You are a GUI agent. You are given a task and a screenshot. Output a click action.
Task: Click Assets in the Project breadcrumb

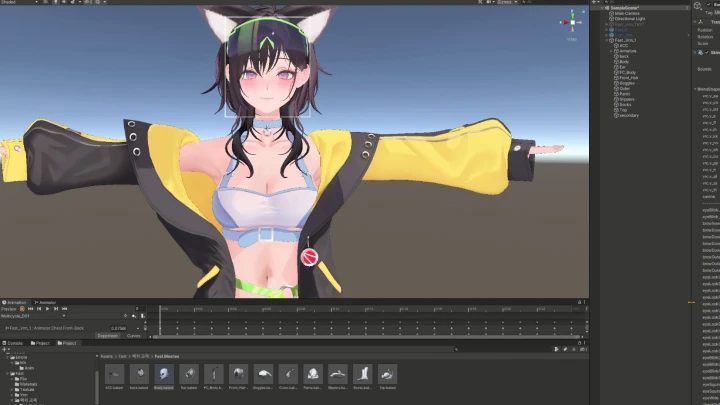[x=106, y=356]
